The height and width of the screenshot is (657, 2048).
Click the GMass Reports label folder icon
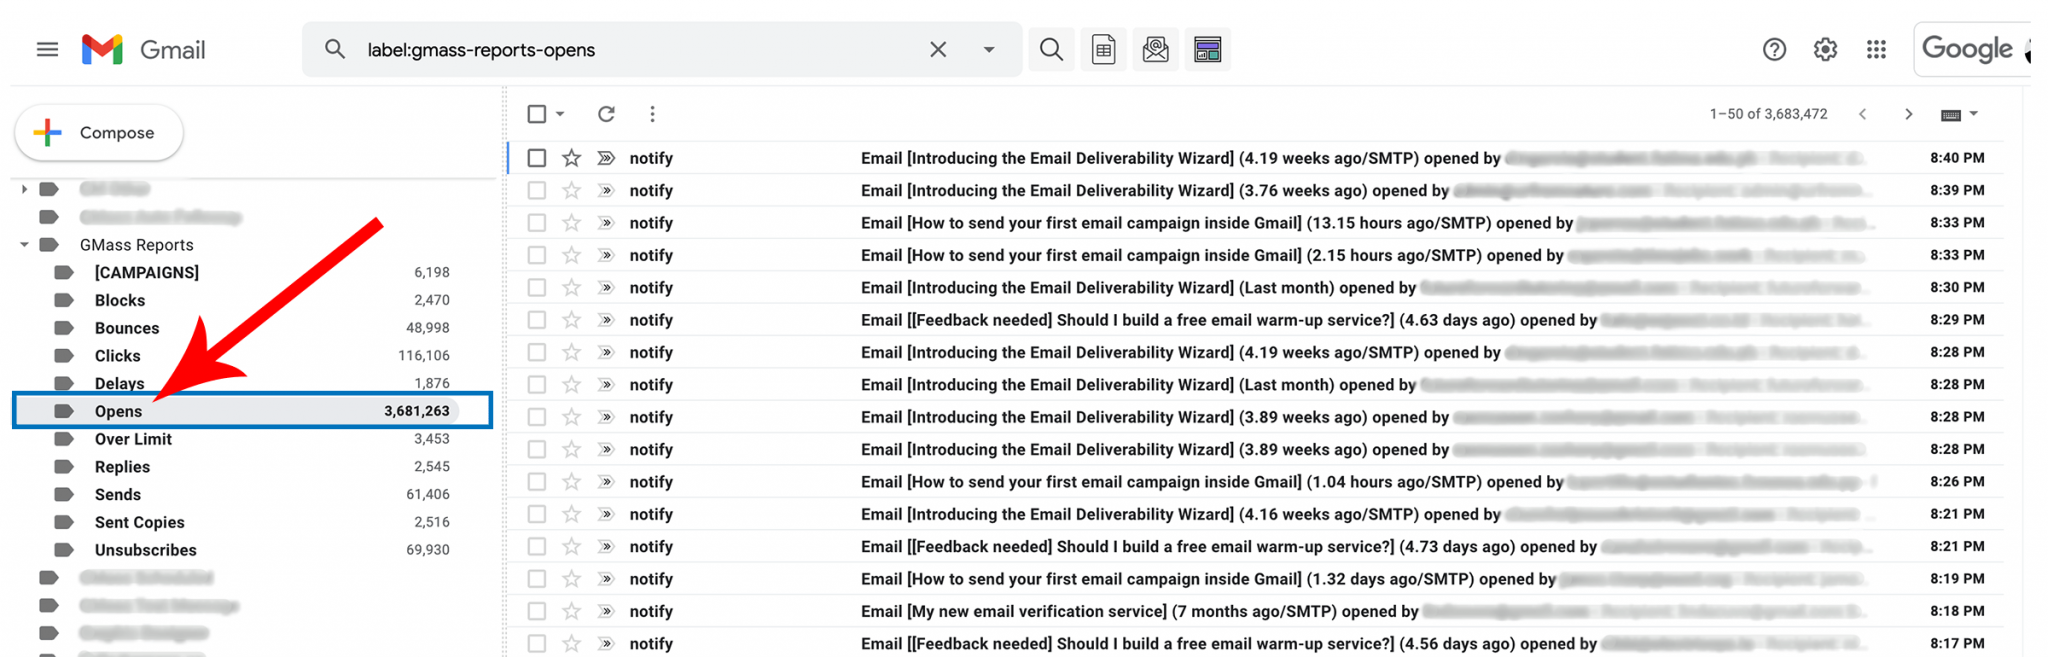pos(49,245)
